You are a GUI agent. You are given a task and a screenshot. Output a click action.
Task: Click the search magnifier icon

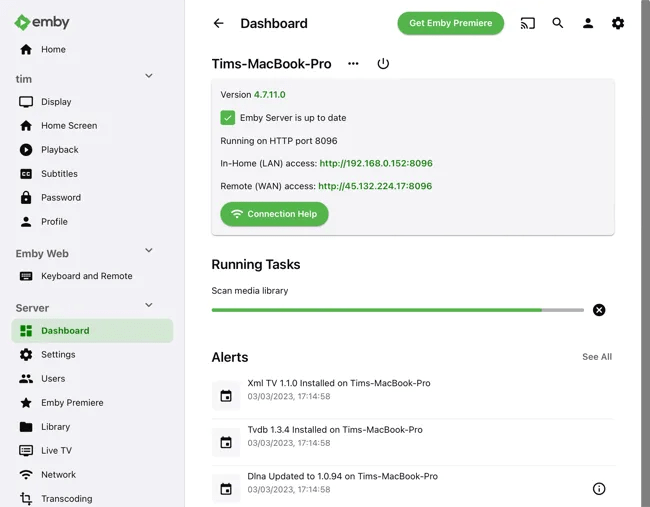click(558, 23)
